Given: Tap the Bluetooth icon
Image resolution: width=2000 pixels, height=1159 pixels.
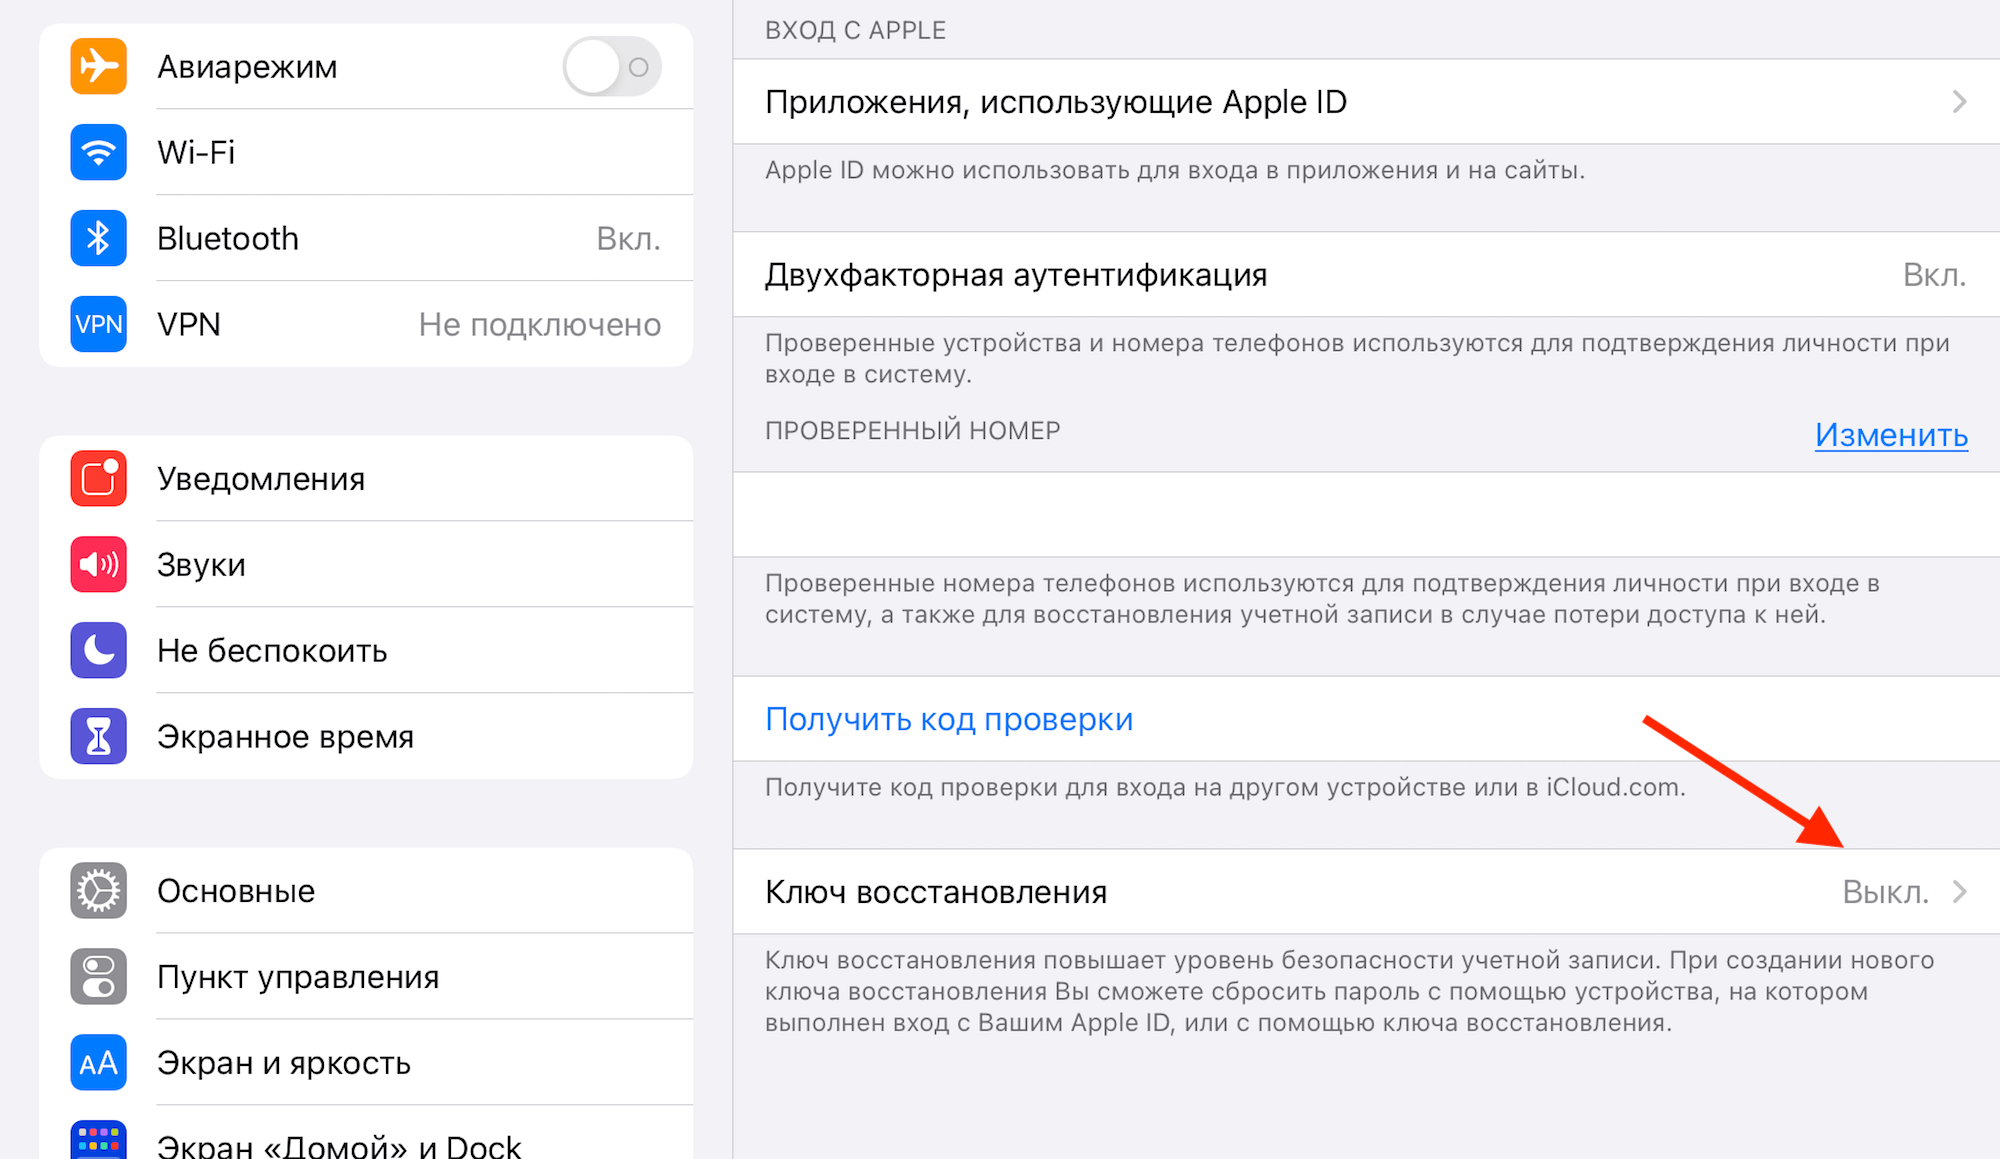Looking at the screenshot, I should pos(98,238).
